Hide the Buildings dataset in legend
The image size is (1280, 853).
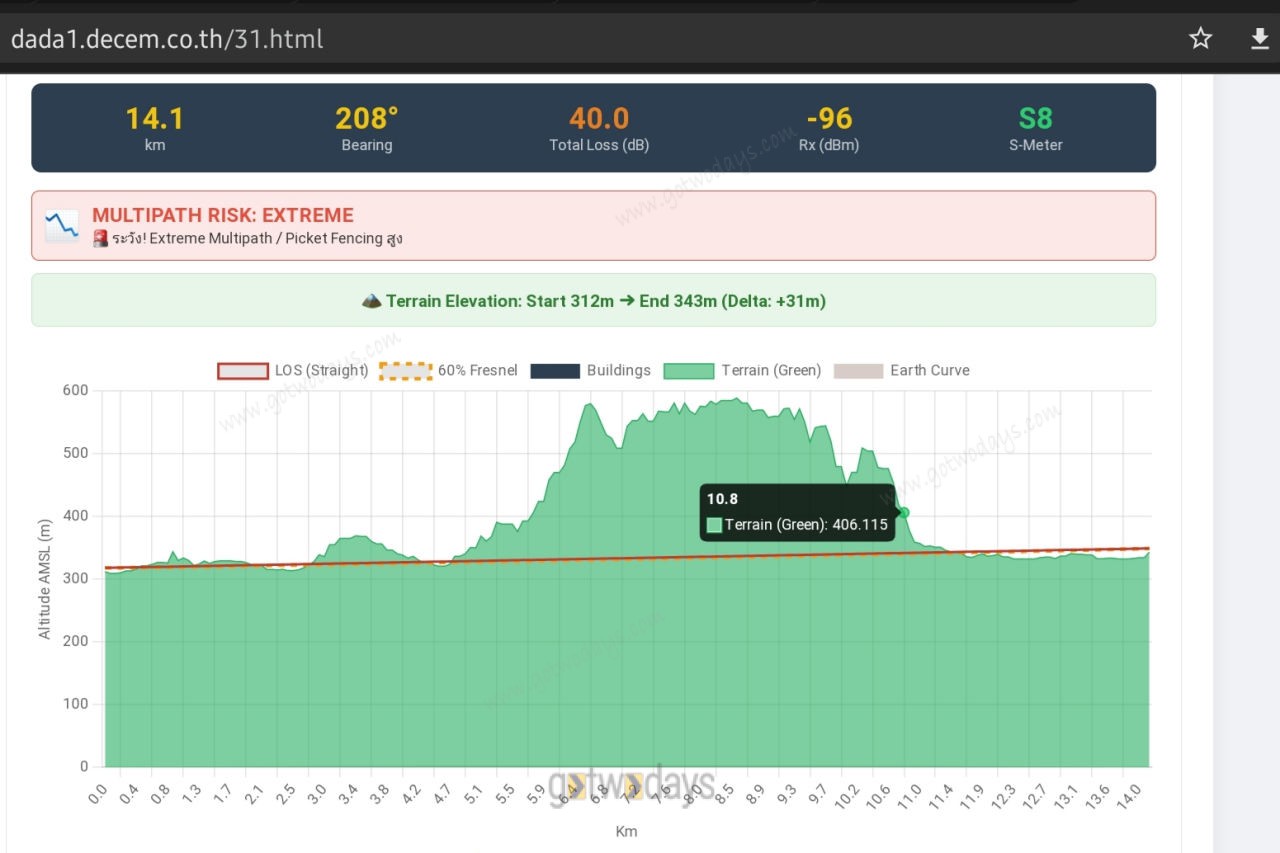tap(555, 371)
